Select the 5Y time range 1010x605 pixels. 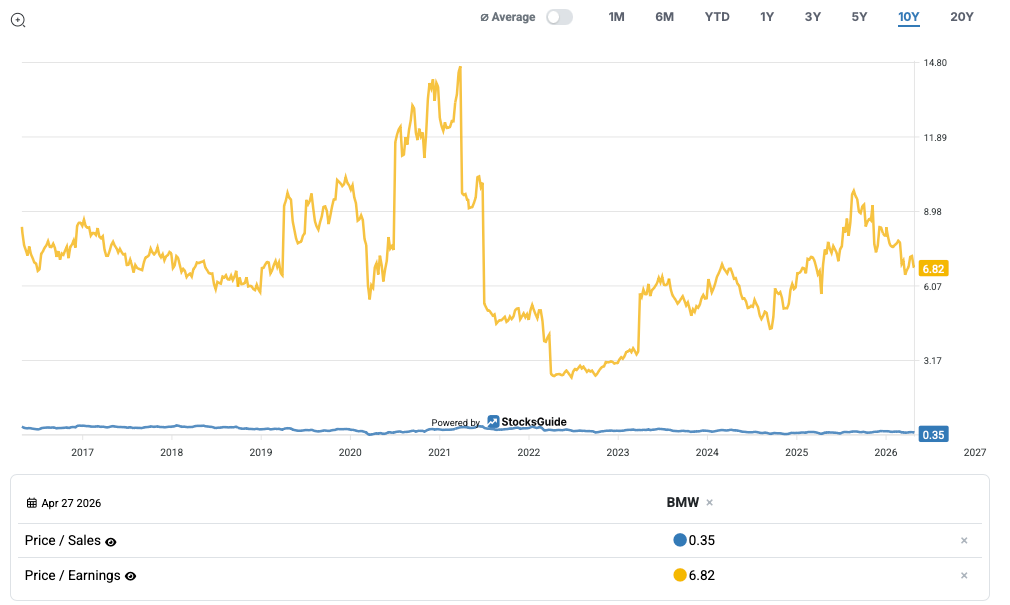coord(859,17)
